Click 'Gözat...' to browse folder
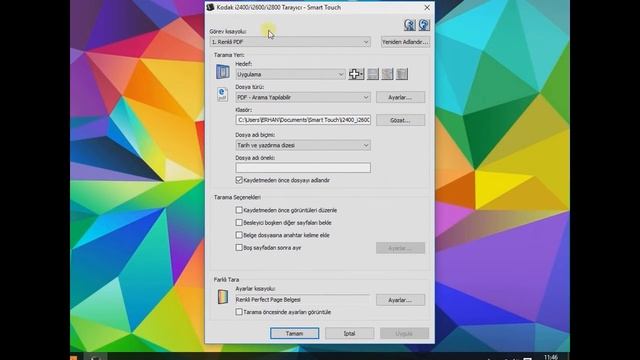The height and width of the screenshot is (360, 640). click(x=400, y=120)
